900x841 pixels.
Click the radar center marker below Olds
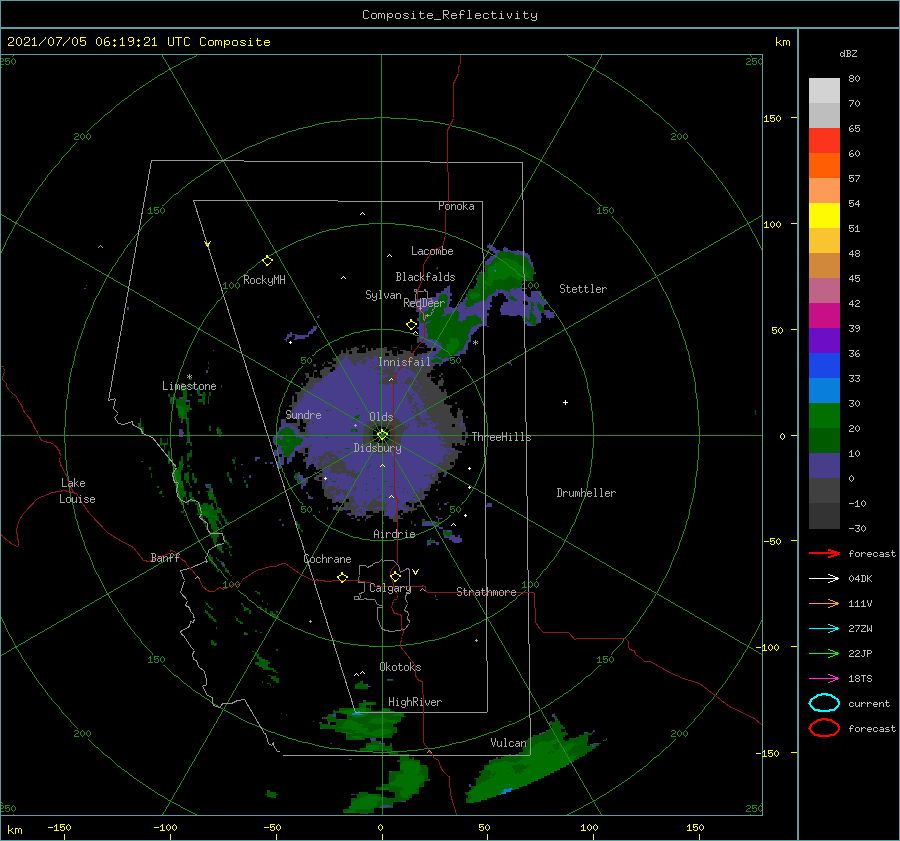pyautogui.click(x=382, y=435)
